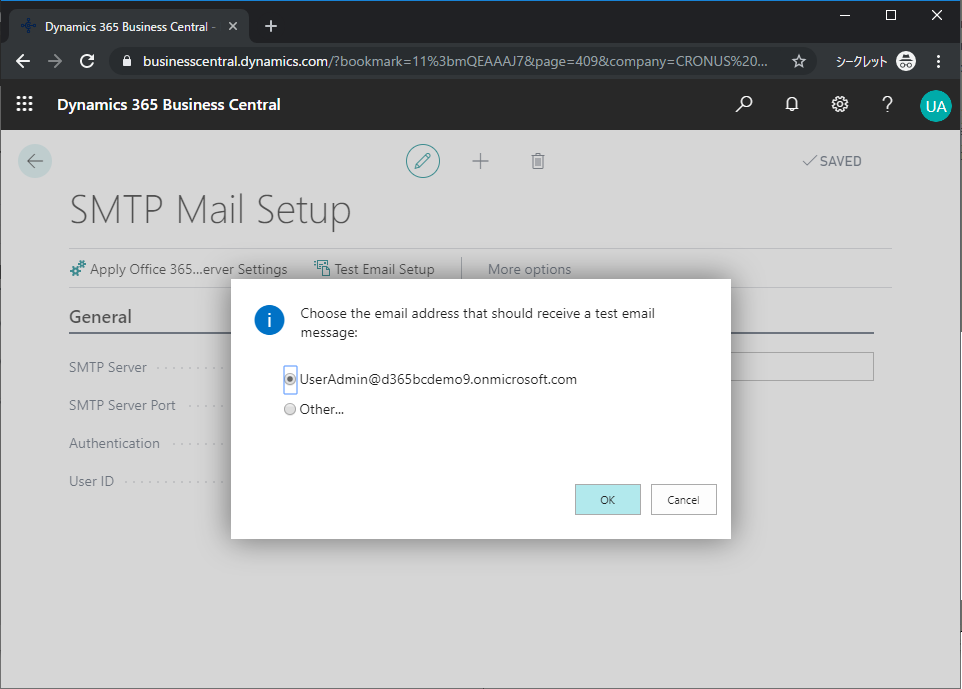Go back using the page arrow button

[35, 161]
